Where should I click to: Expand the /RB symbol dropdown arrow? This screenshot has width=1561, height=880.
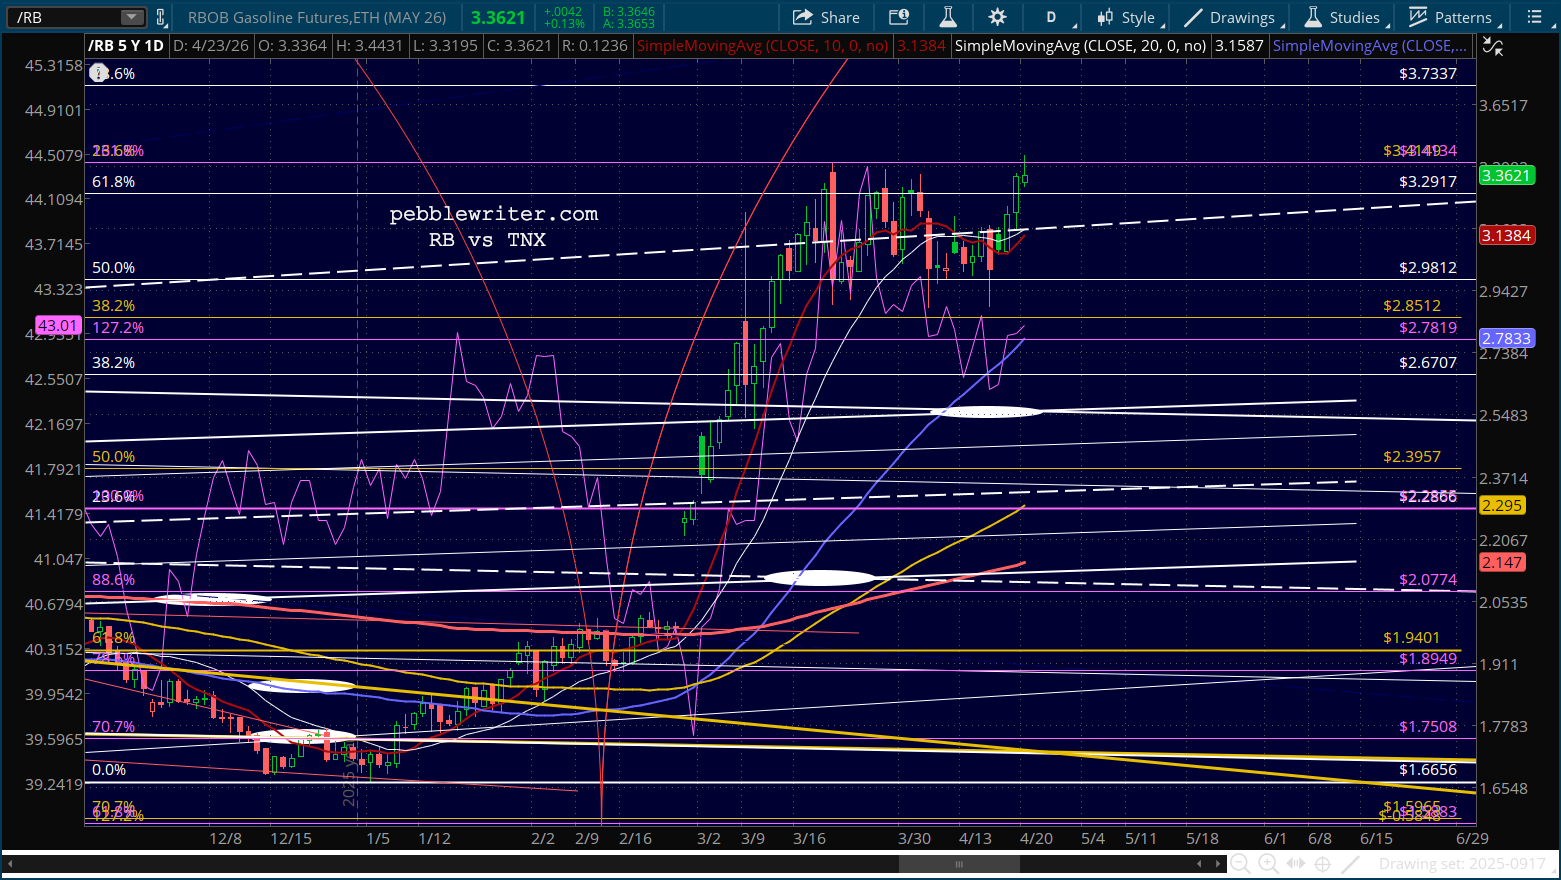tap(132, 17)
